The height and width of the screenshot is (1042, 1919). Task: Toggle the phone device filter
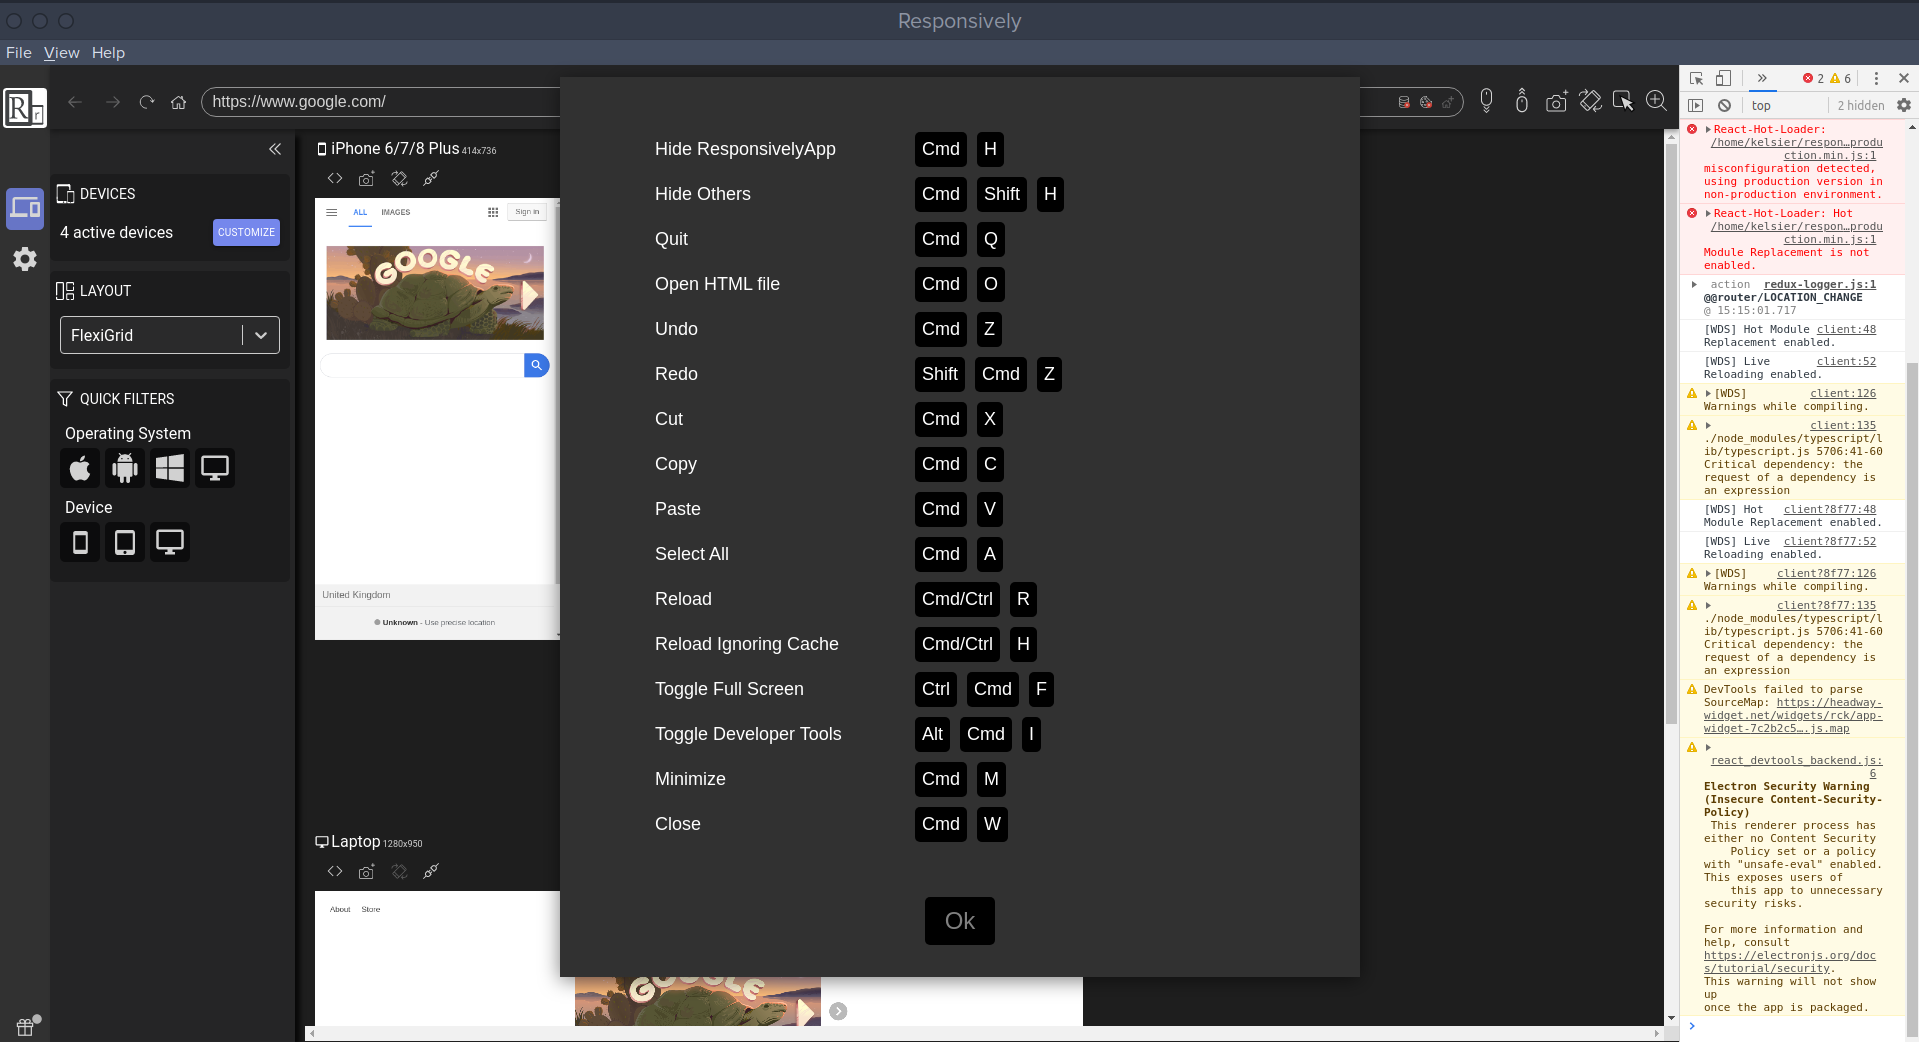[80, 542]
